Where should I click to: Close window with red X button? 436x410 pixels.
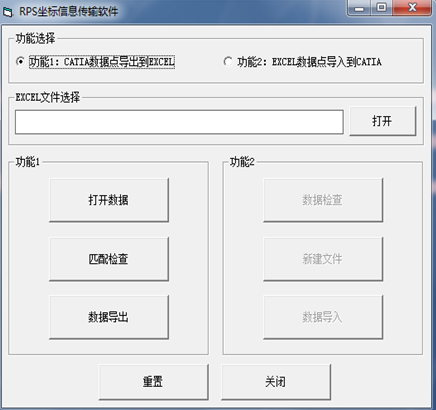[x=412, y=8]
